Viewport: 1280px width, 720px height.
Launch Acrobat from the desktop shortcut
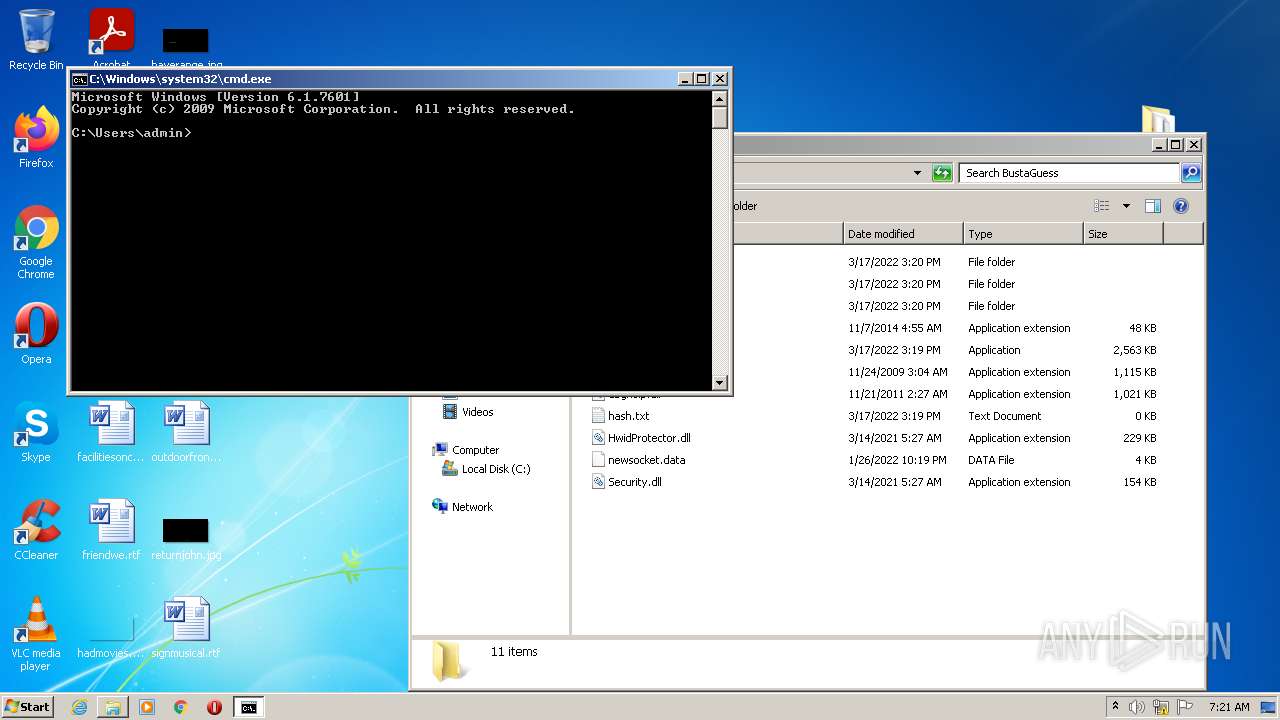[111, 38]
